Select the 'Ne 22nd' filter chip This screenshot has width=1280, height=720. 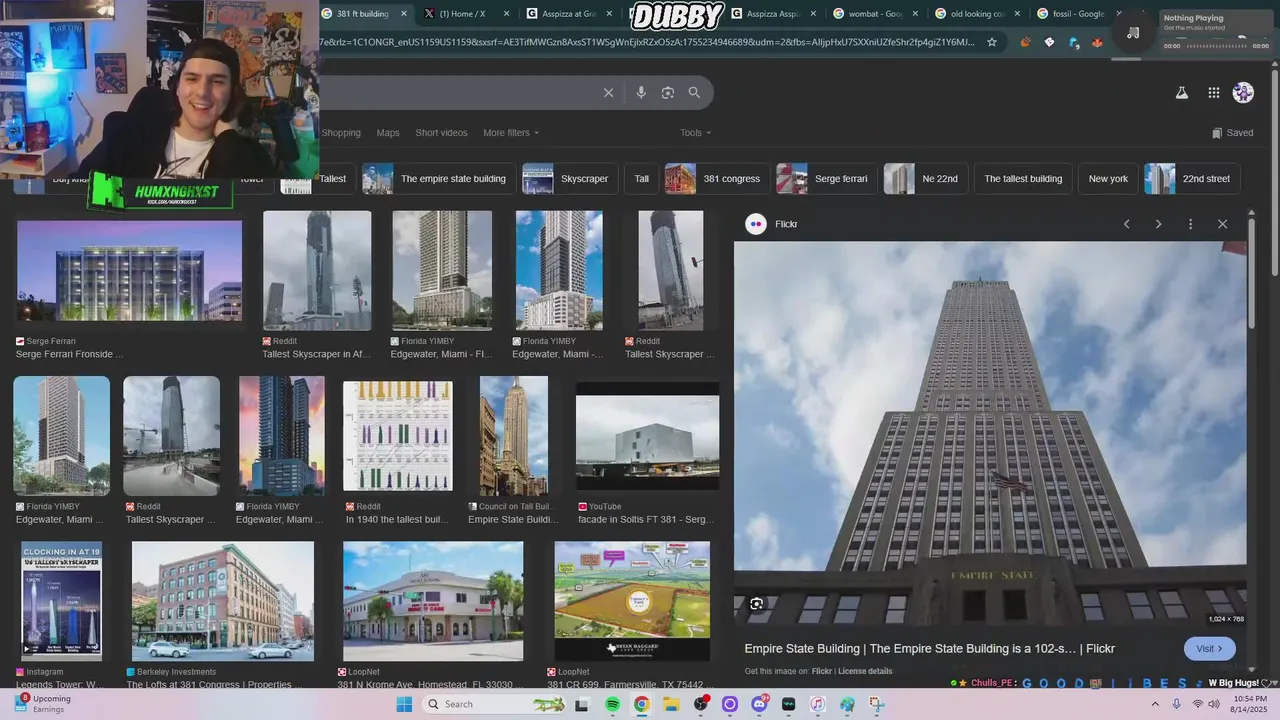[x=926, y=179]
